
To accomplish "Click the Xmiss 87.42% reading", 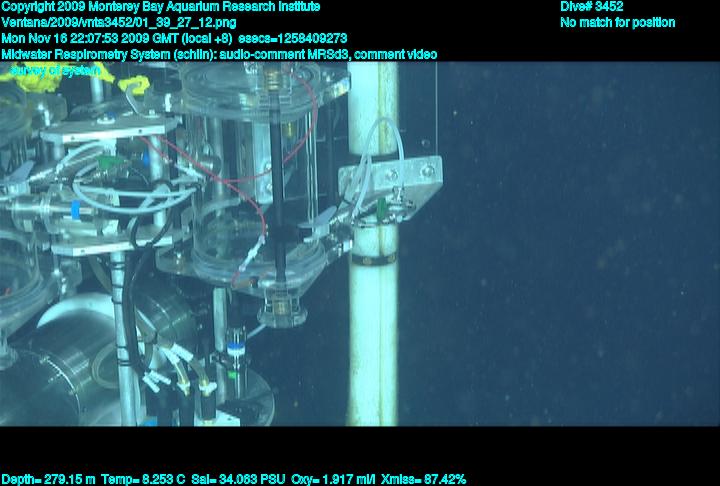I will pyautogui.click(x=424, y=479).
